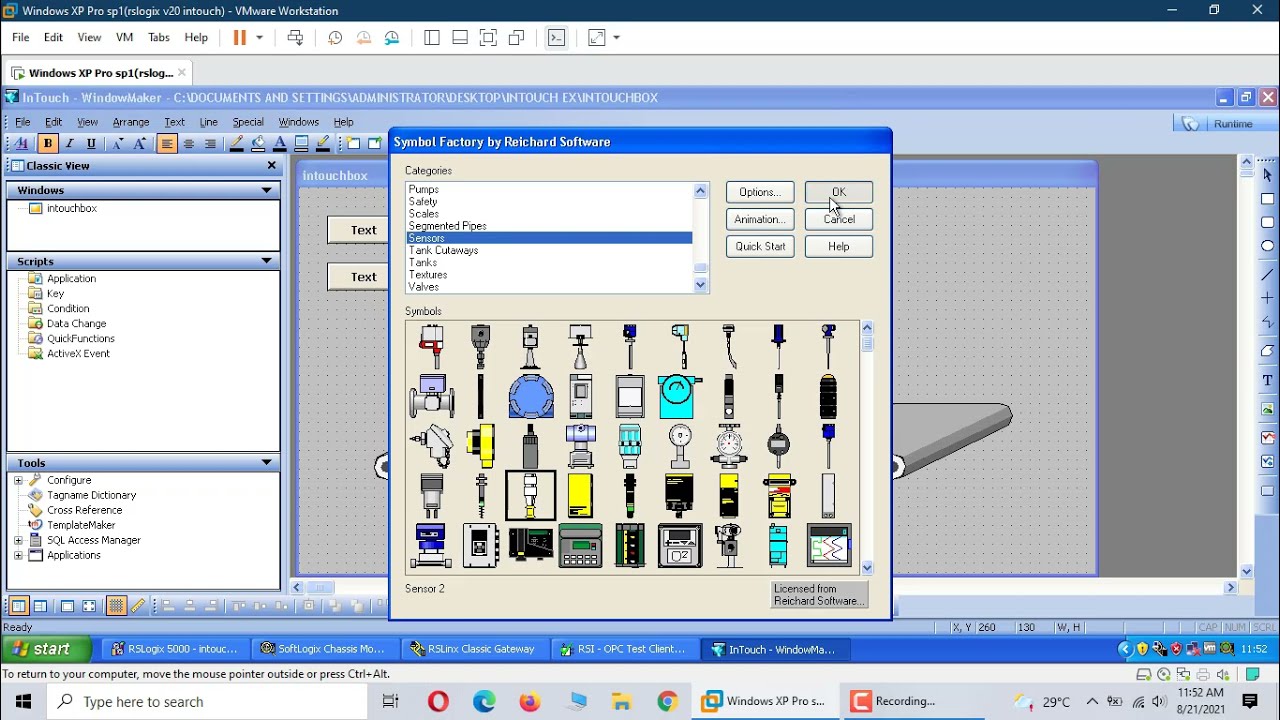Select the highlighted Sensor 2 symbol
The height and width of the screenshot is (720, 1280).
click(530, 496)
